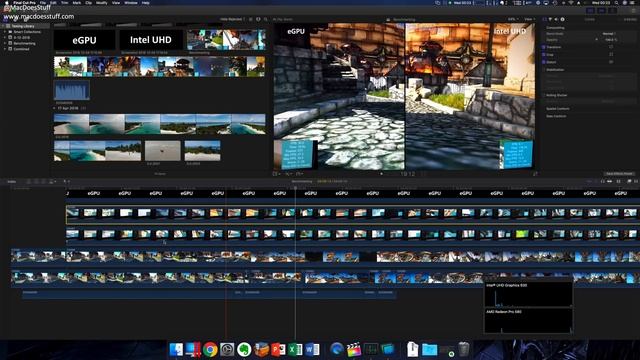The height and width of the screenshot is (360, 640).
Task: Click the Distort on-screen controls icon
Action: [x=611, y=62]
